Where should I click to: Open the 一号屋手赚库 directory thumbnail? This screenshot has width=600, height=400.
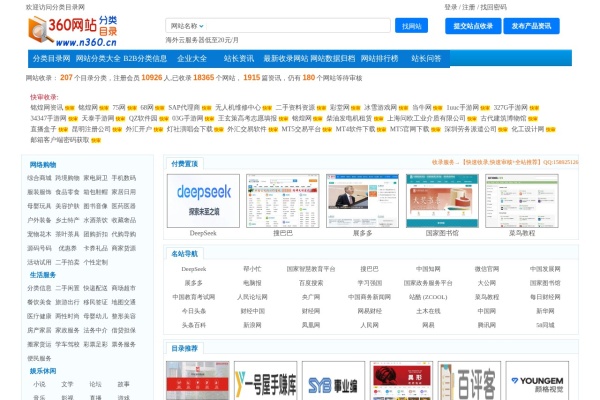(x=266, y=380)
